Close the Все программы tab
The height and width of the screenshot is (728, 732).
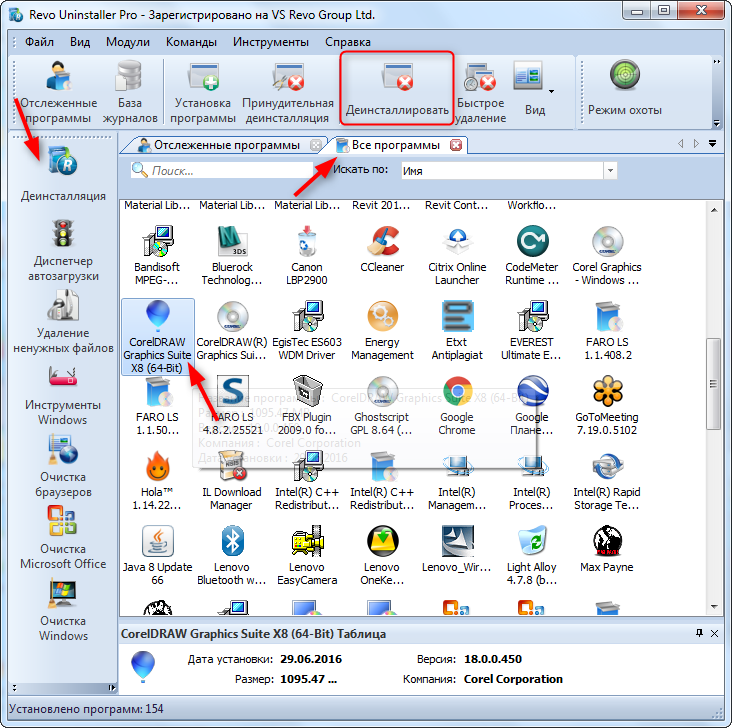456,145
